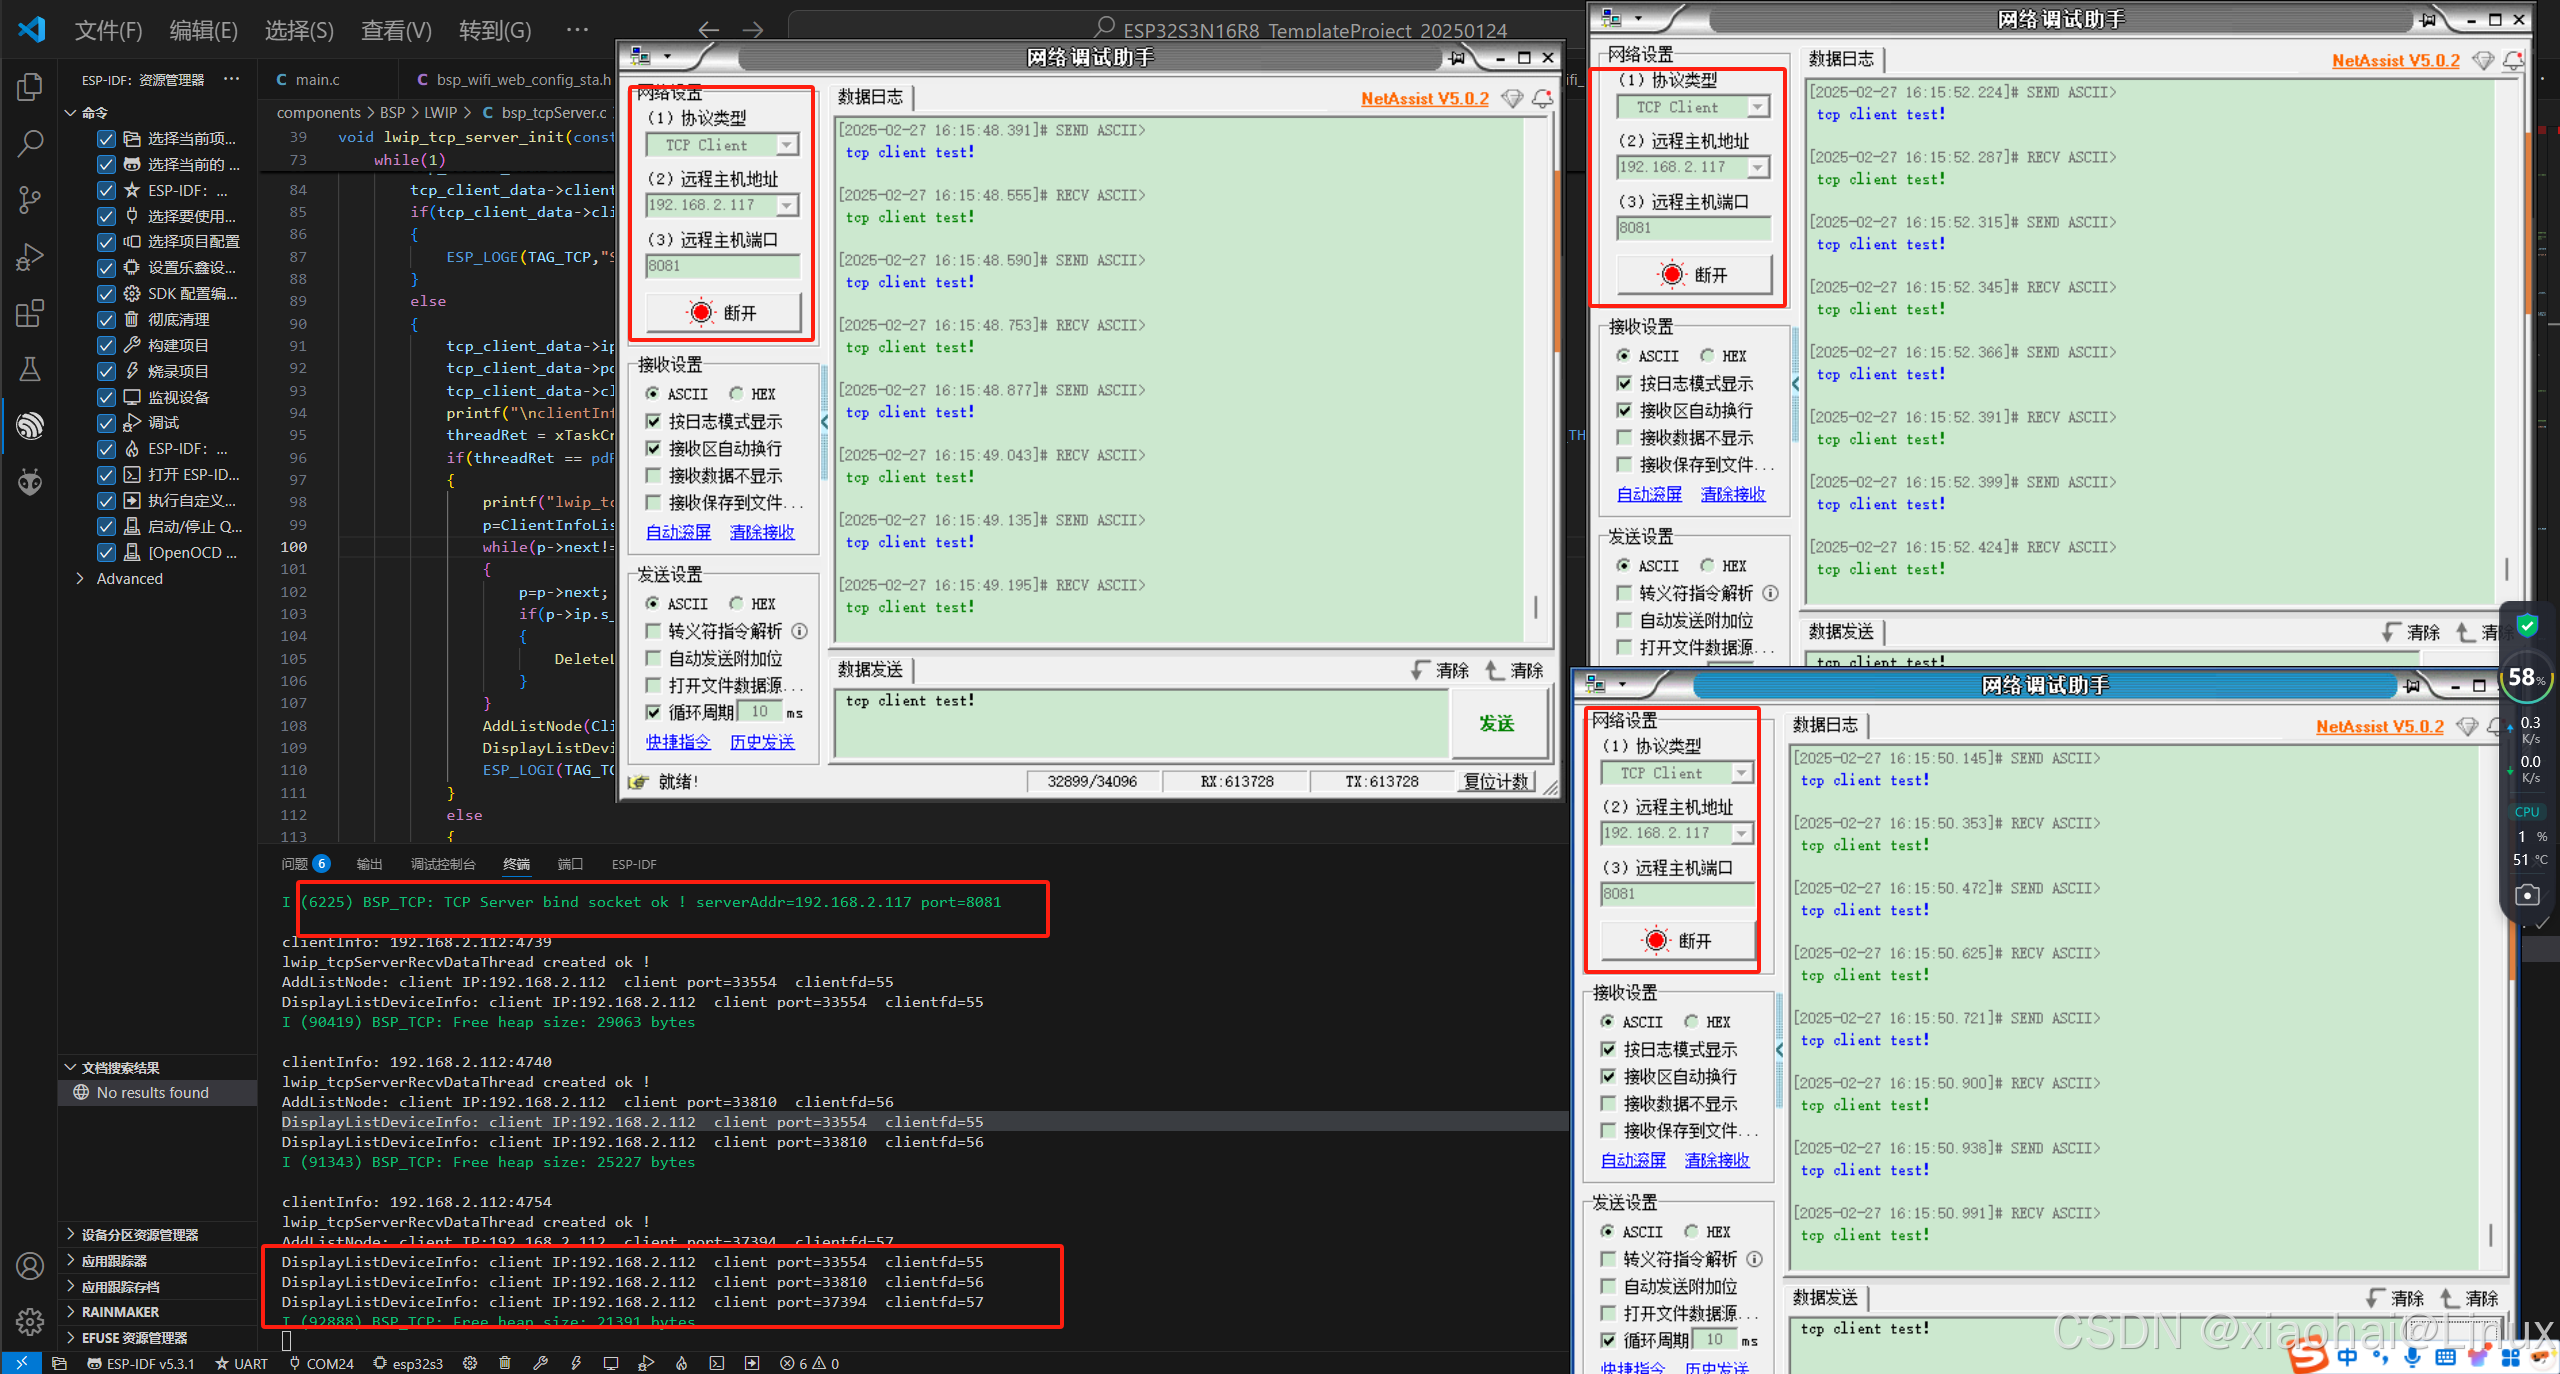The height and width of the screenshot is (1374, 2560).
Task: Open the NetAssist V5.0.2 link
Action: click(x=1424, y=98)
